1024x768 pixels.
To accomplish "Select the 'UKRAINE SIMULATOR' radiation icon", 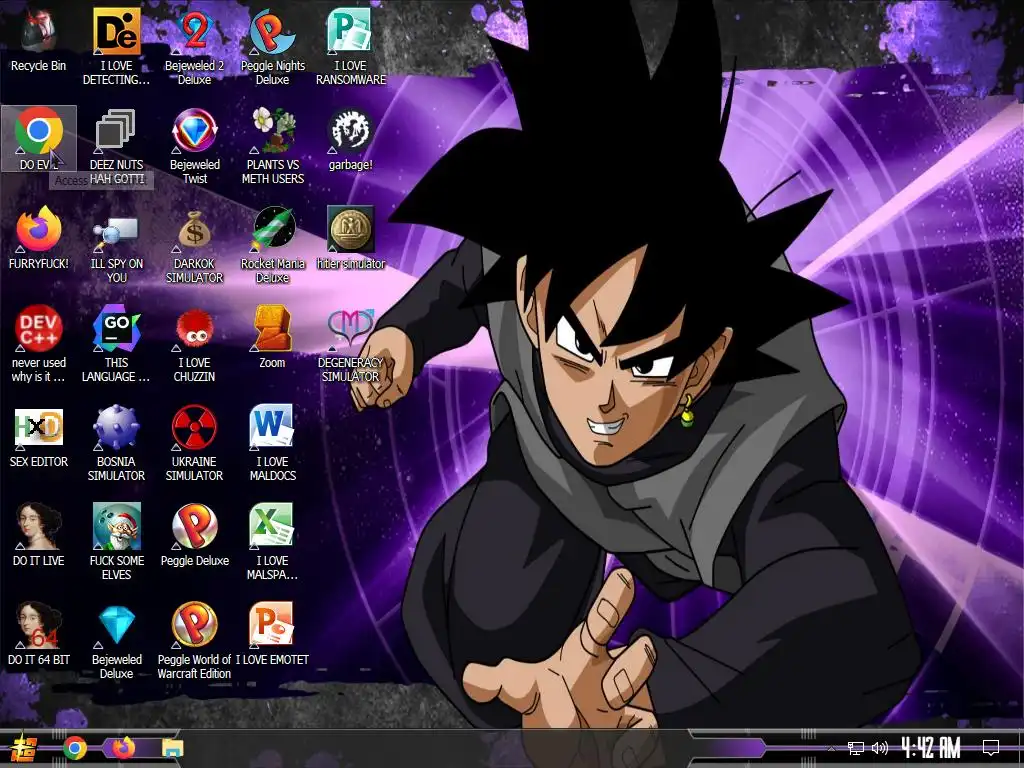I will click(x=195, y=444).
